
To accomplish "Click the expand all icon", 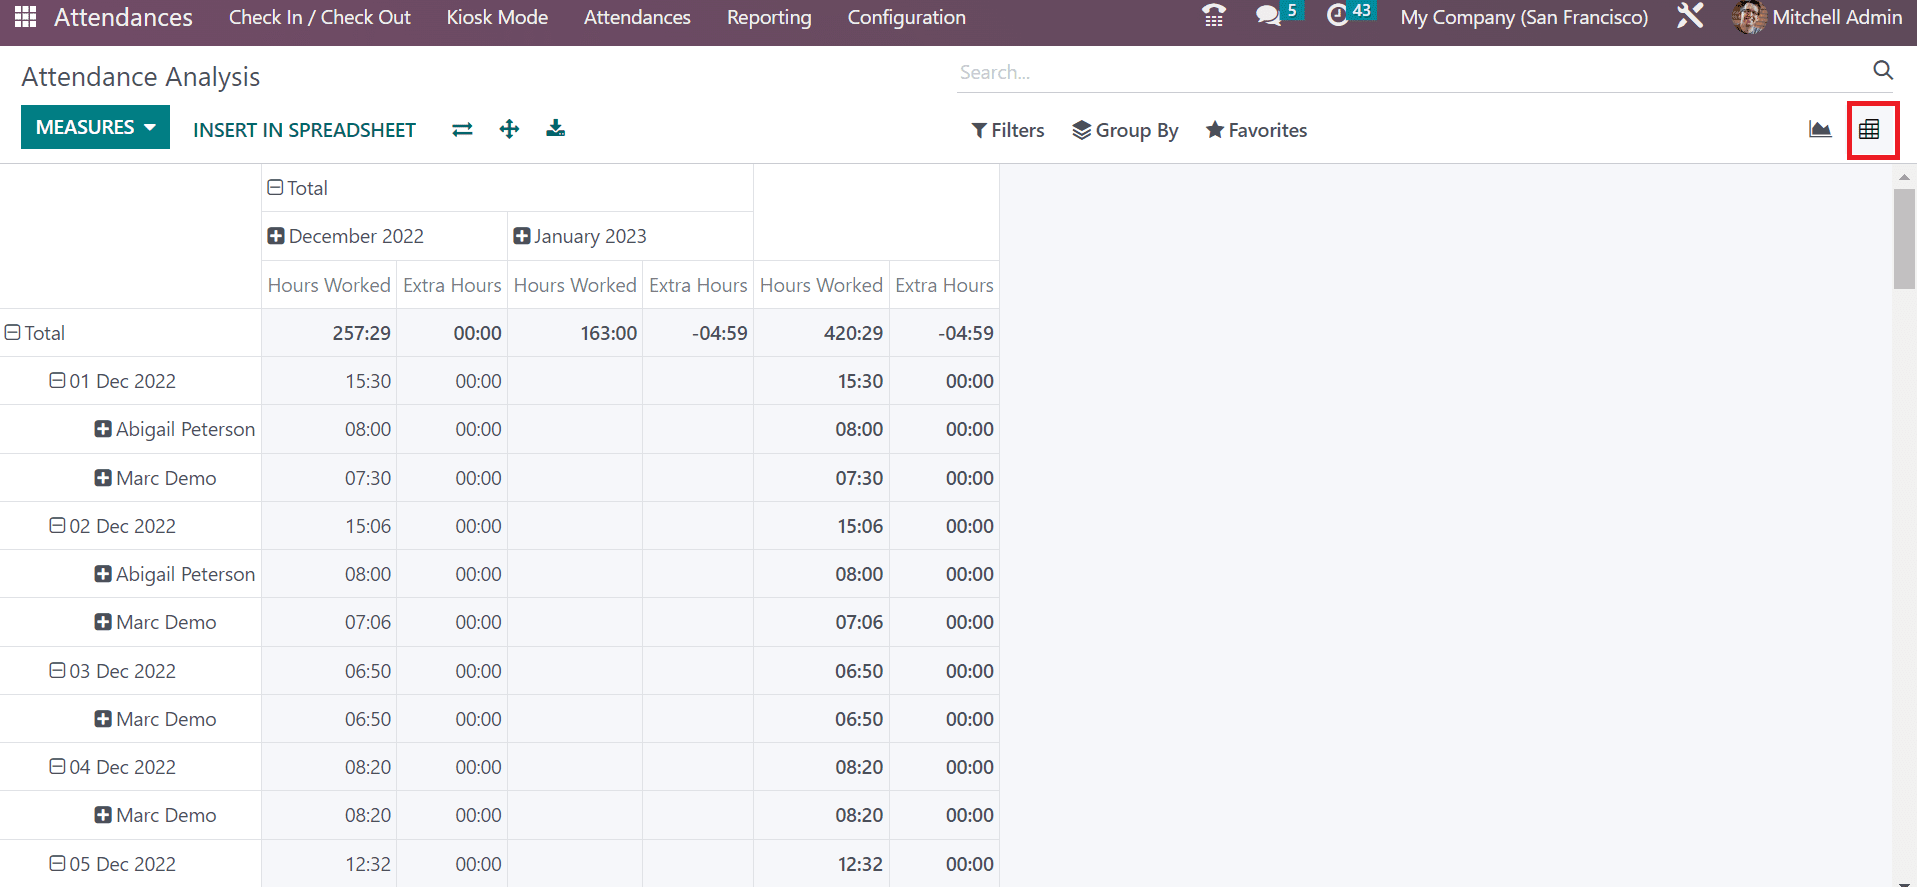I will coord(509,129).
